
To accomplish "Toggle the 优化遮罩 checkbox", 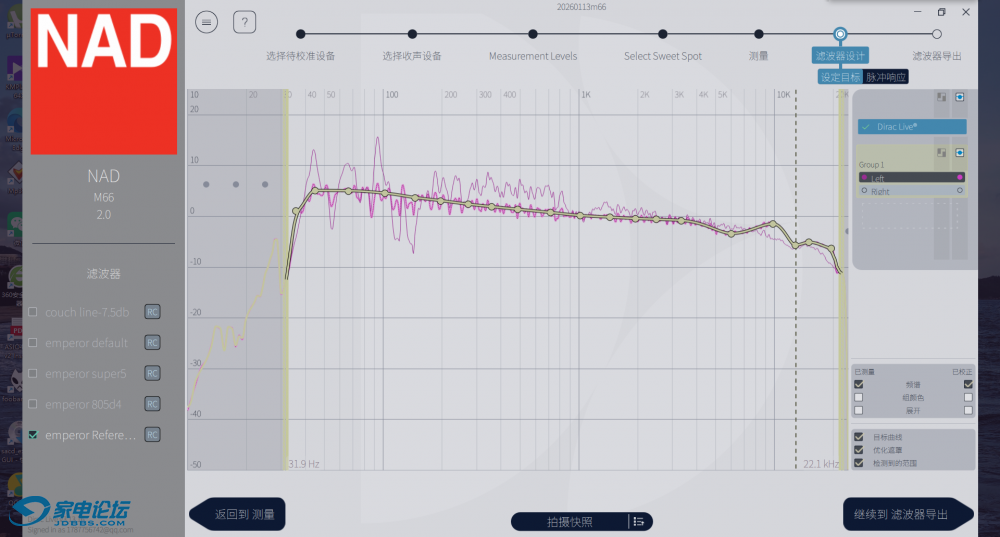I will click(858, 450).
